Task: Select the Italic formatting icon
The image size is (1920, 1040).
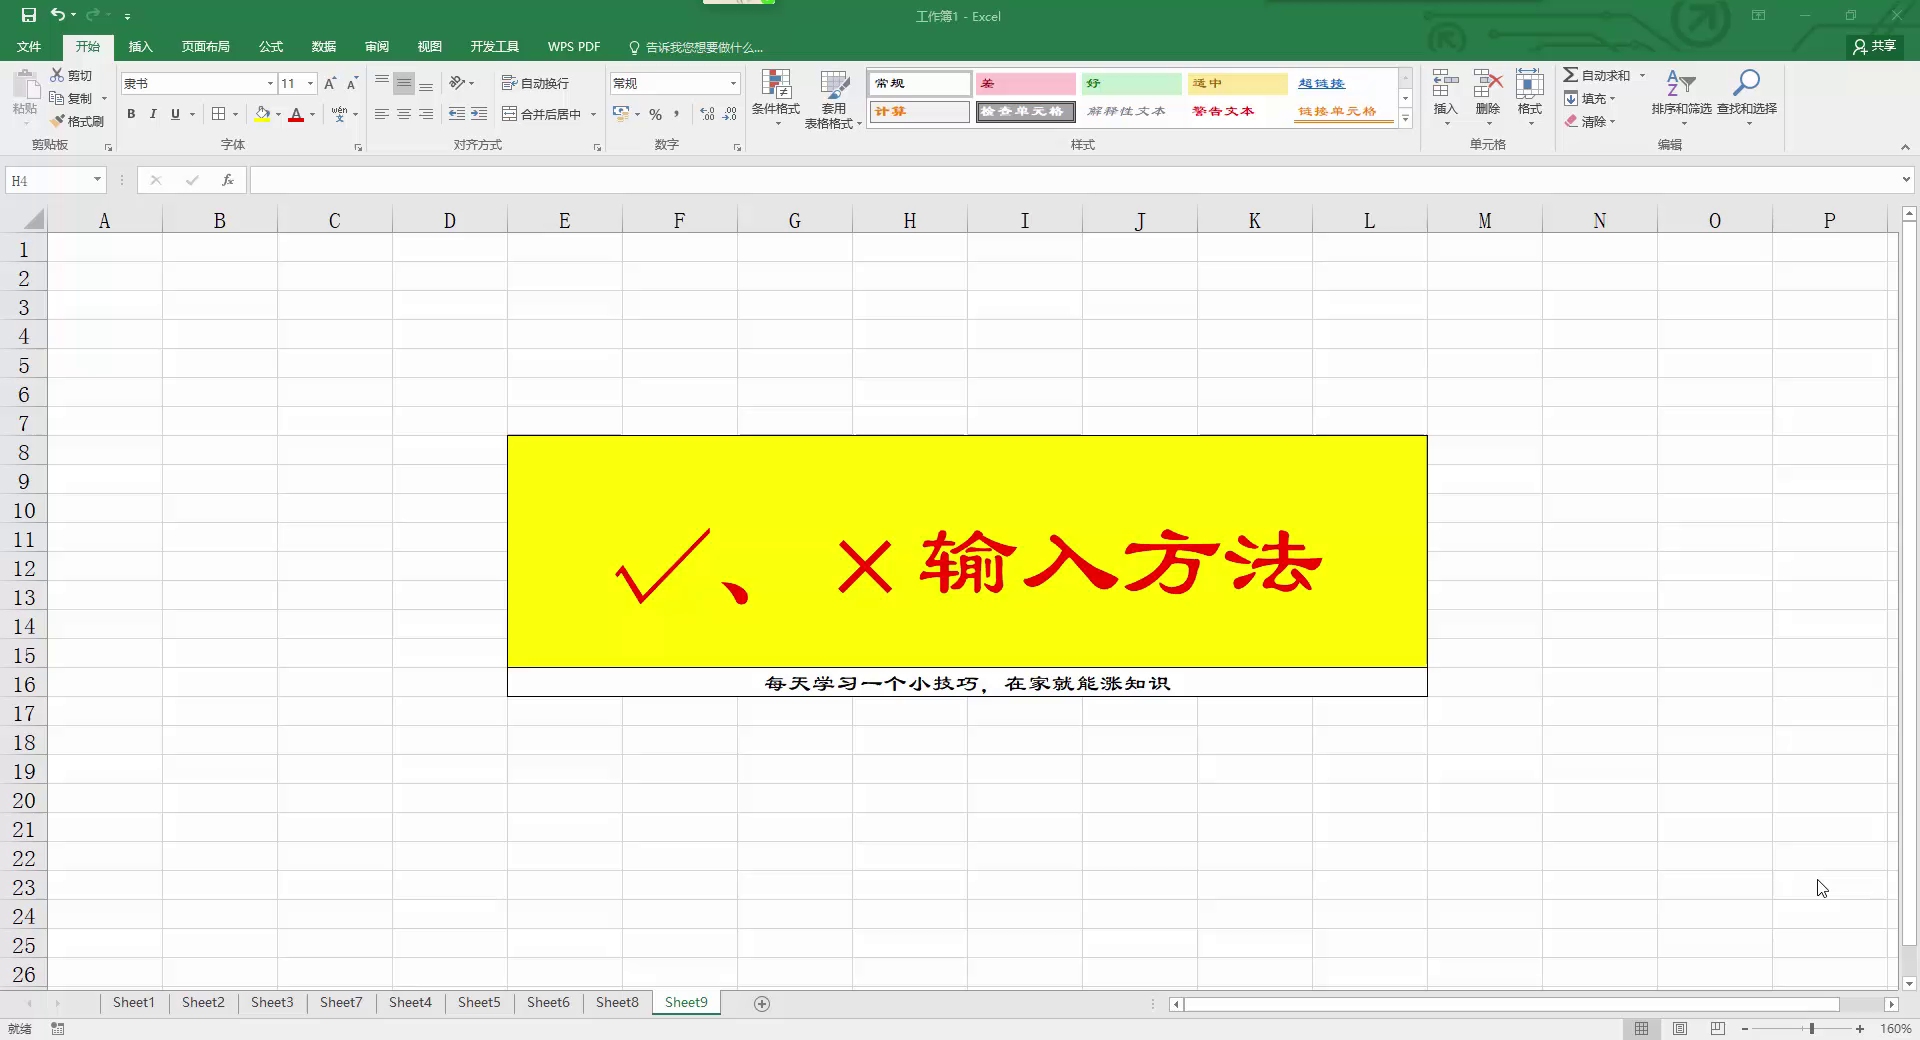Action: pos(153,114)
